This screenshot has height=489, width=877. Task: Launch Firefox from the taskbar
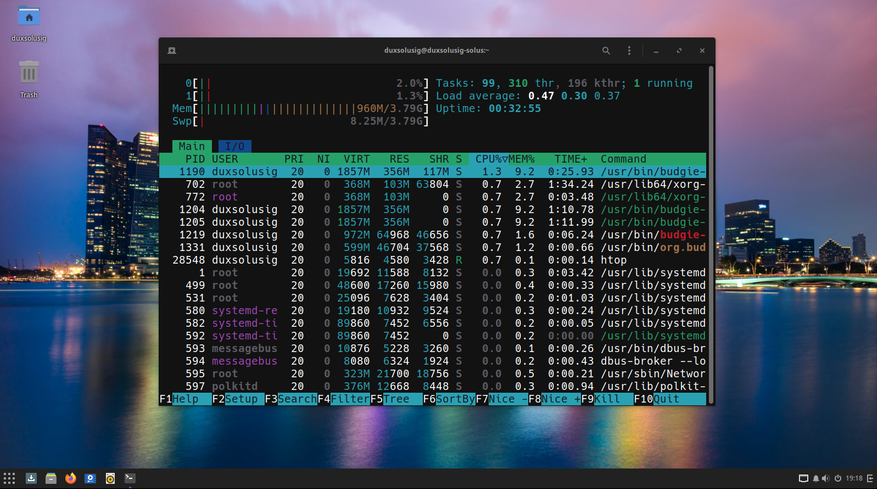click(x=71, y=478)
